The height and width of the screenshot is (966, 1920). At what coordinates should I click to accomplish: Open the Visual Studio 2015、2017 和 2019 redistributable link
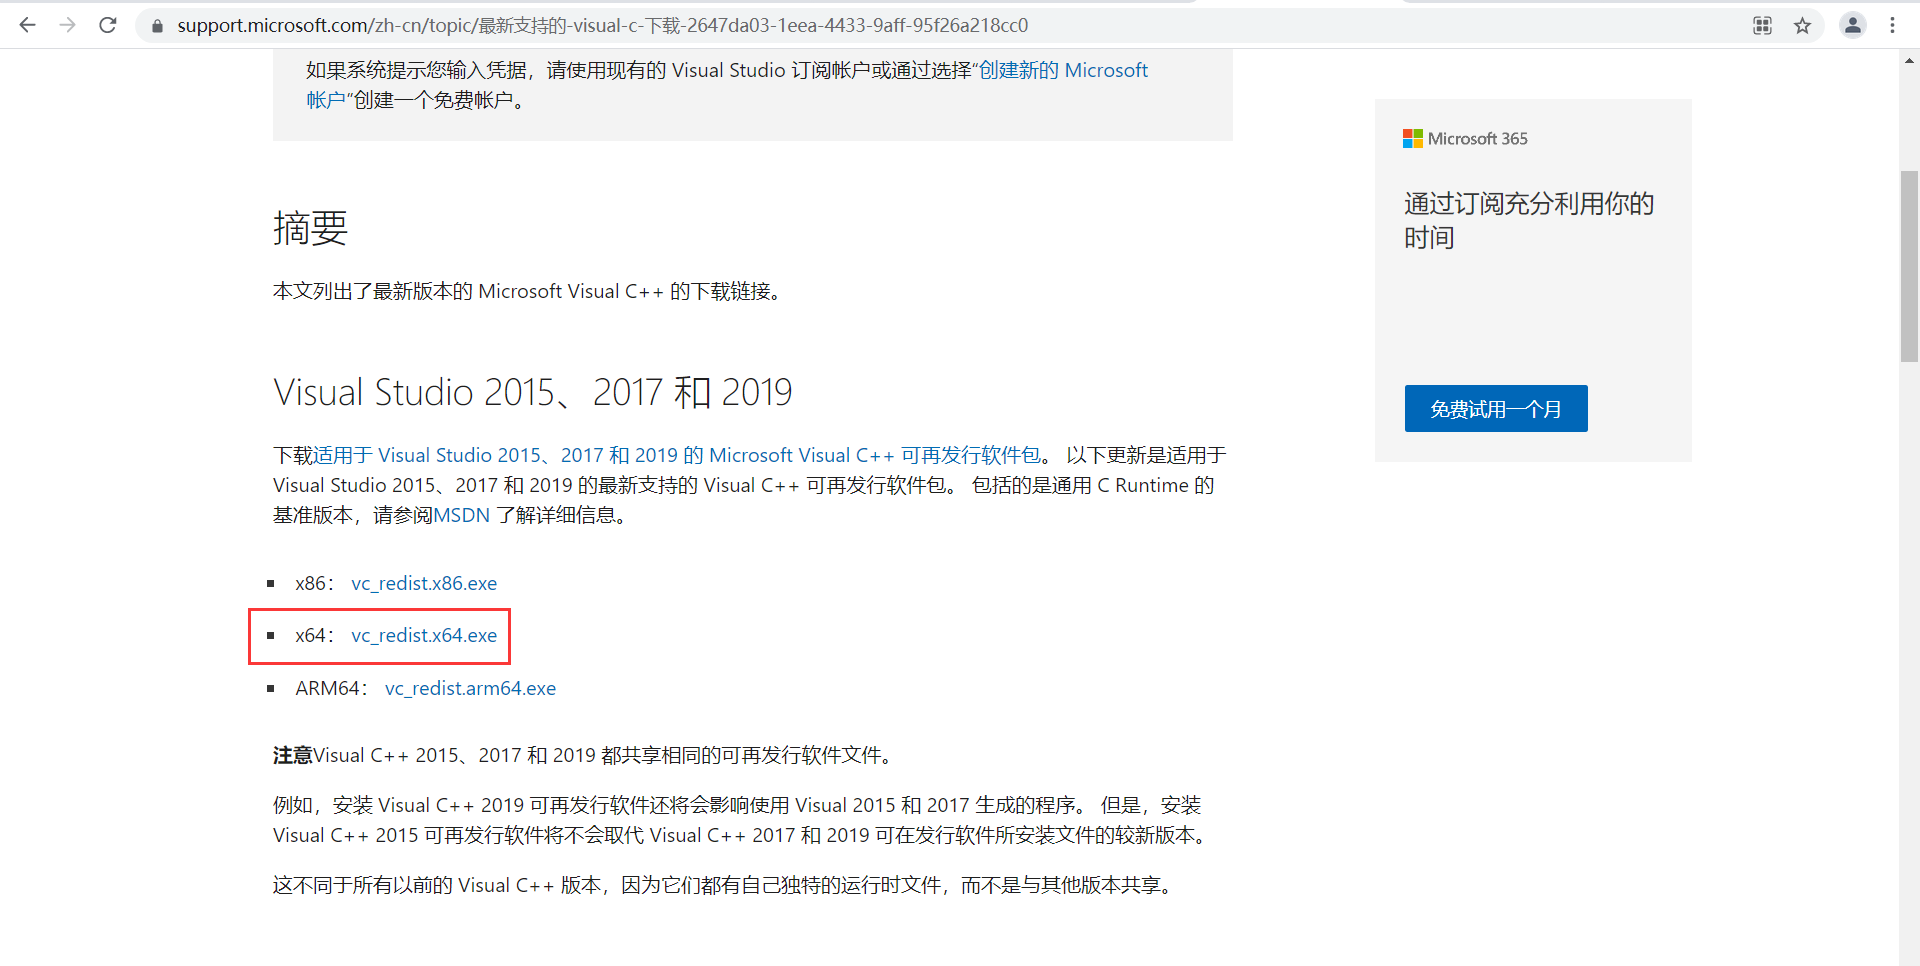point(677,455)
